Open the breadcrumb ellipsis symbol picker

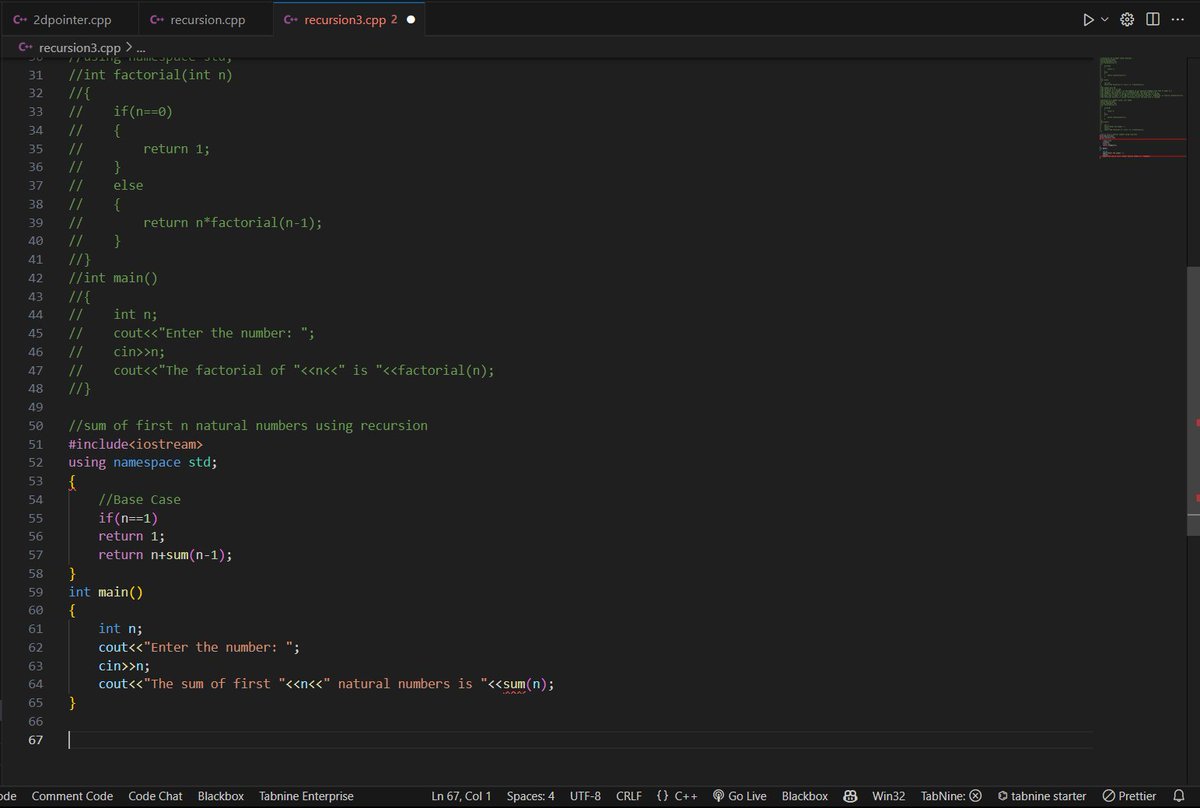pyautogui.click(x=140, y=47)
